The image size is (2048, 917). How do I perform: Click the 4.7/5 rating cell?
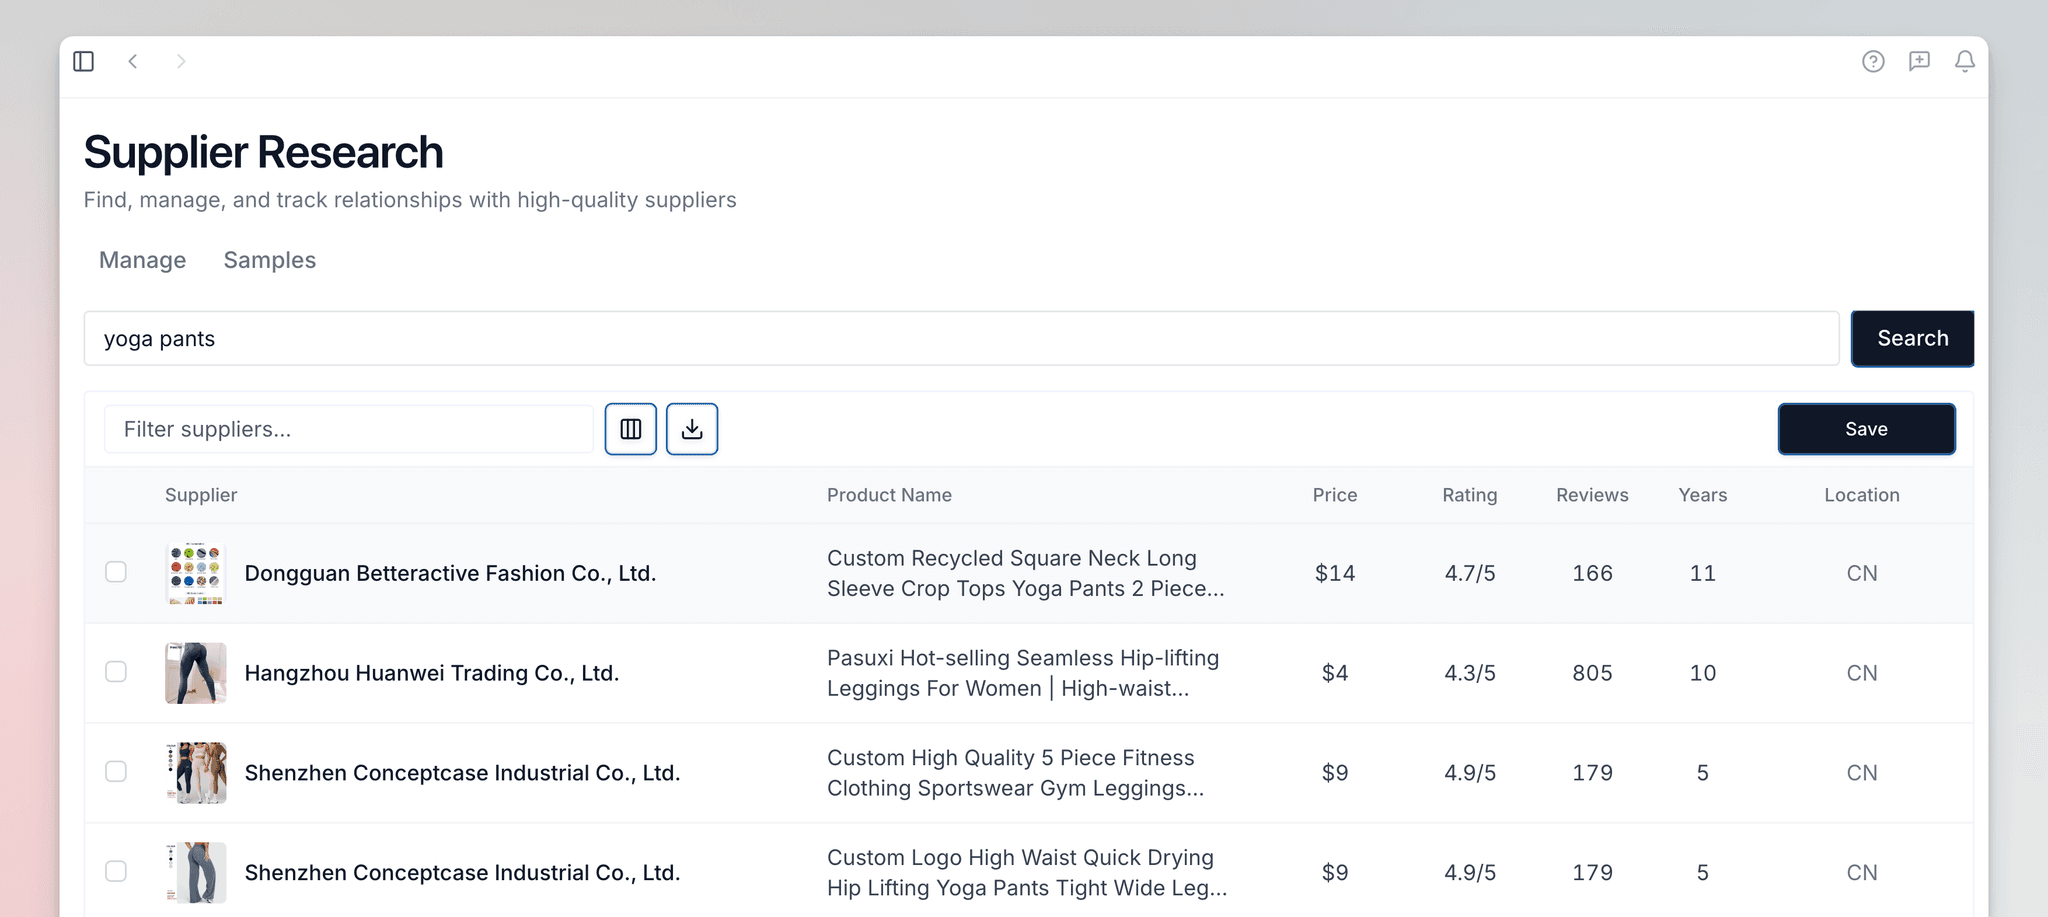(1470, 573)
